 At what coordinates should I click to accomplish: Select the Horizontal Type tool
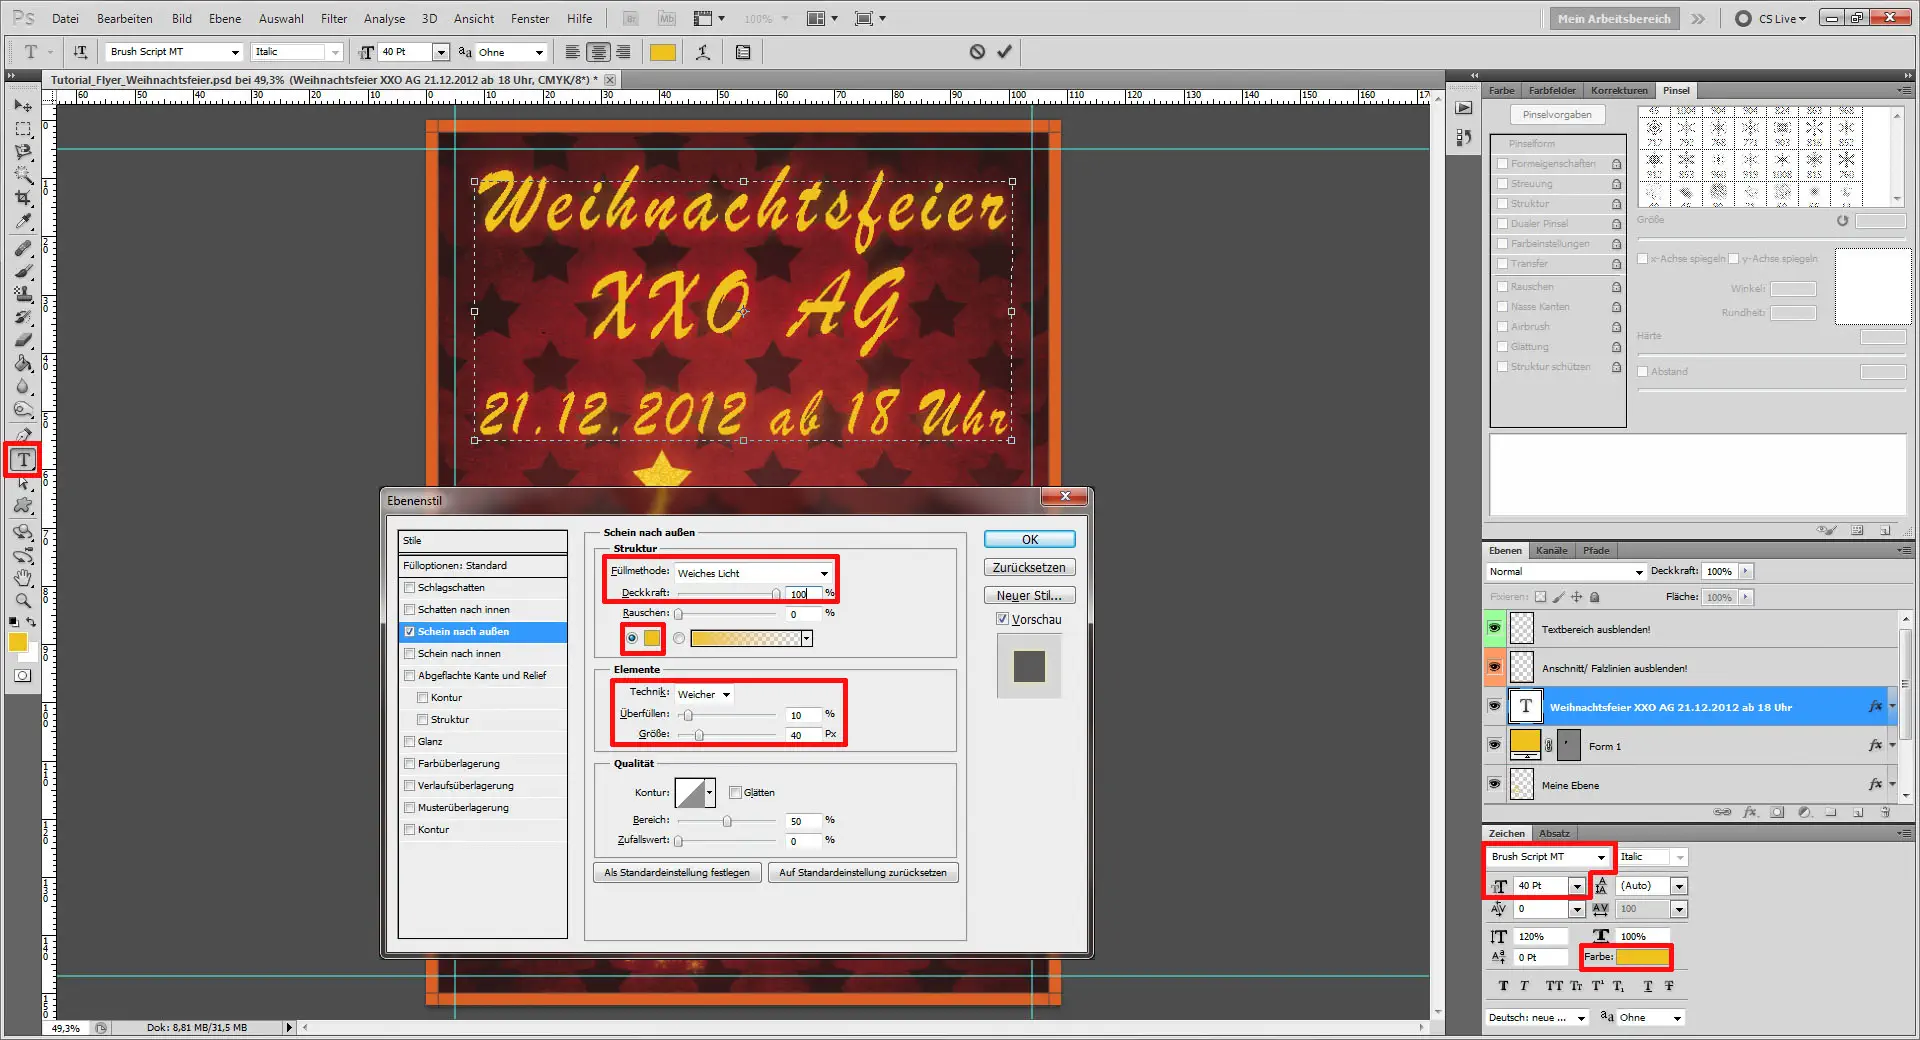(23, 459)
